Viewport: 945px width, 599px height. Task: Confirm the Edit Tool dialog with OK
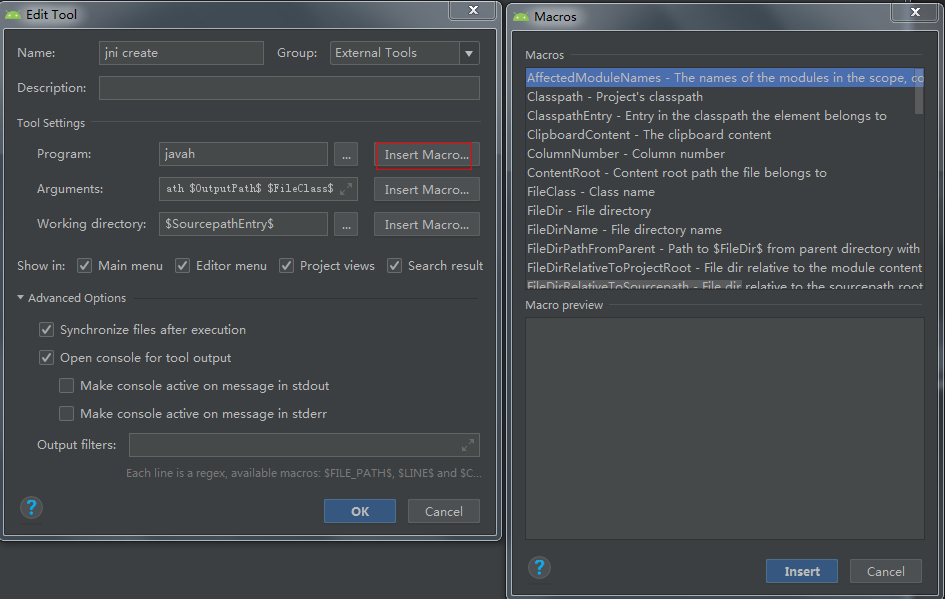(x=360, y=511)
